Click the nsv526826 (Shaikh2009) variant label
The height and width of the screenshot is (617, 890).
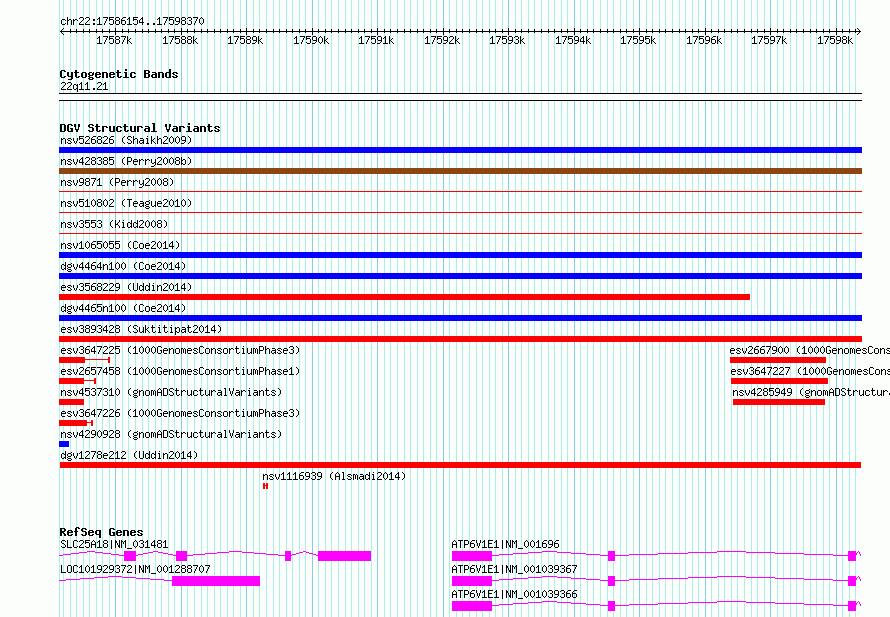coord(126,140)
